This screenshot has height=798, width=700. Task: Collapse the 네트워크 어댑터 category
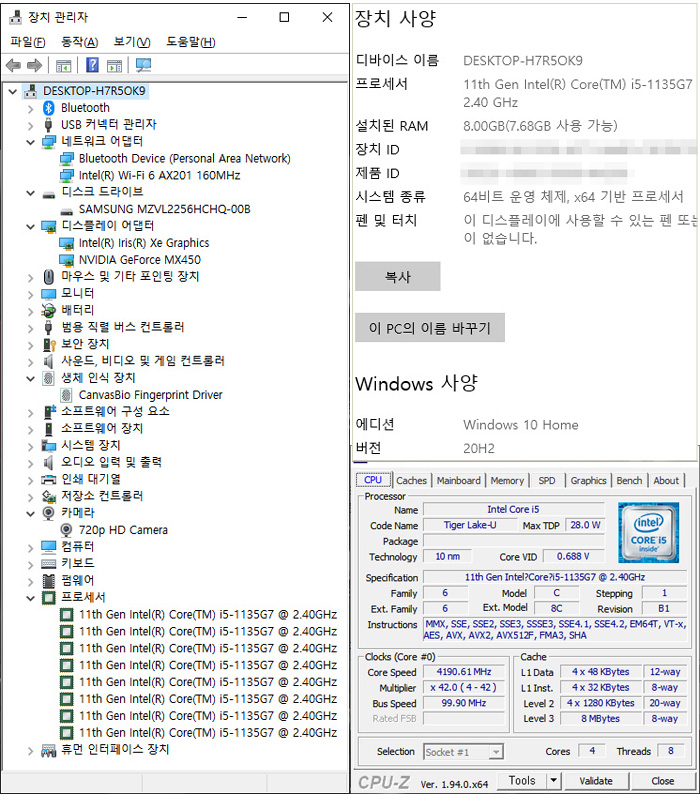[x=31, y=142]
